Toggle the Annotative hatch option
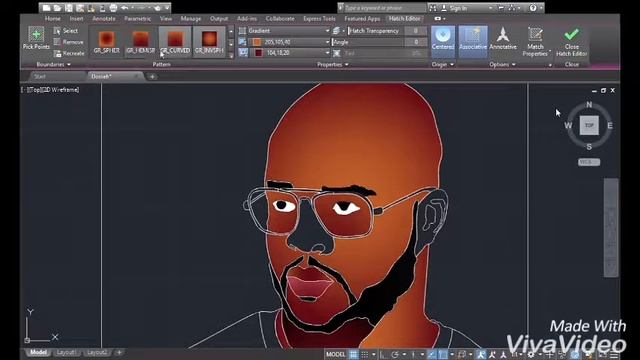This screenshot has height=360, width=640. point(503,39)
